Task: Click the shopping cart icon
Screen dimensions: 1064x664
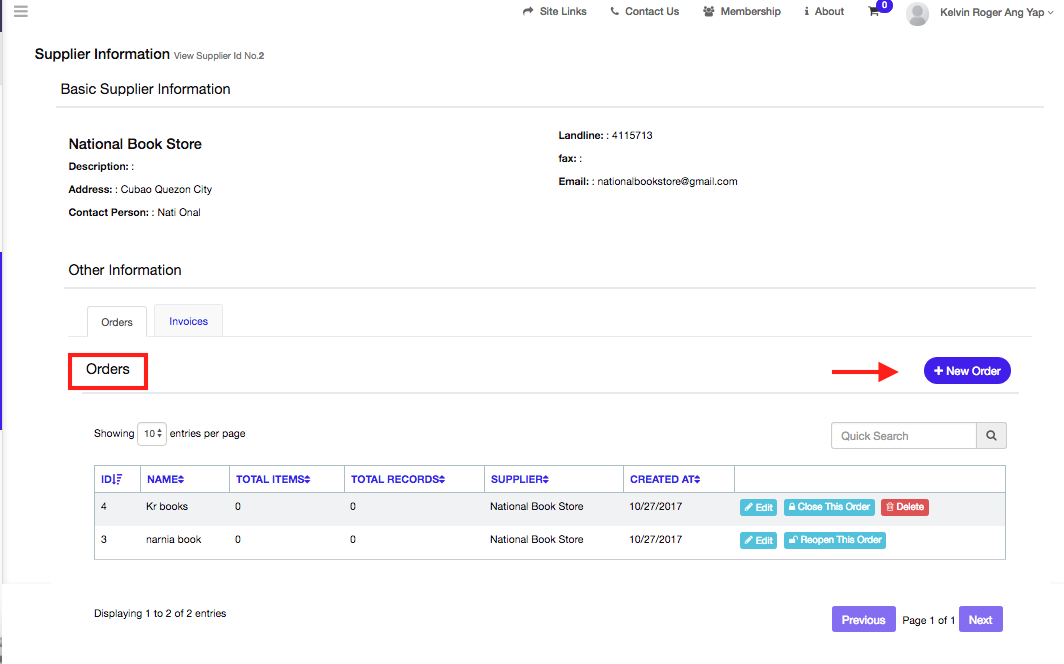Action: 874,12
